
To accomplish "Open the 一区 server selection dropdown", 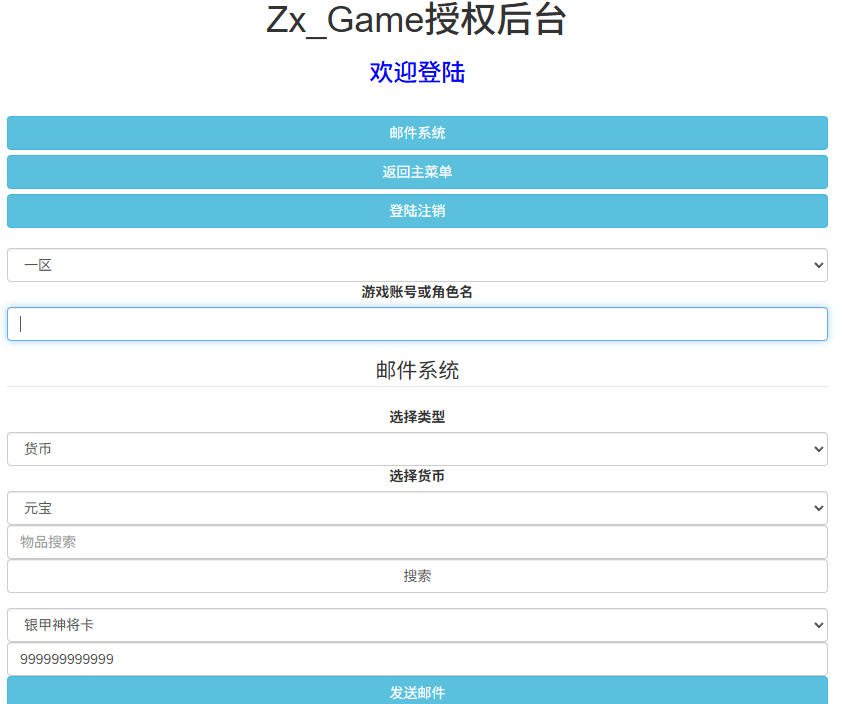I will 416,265.
